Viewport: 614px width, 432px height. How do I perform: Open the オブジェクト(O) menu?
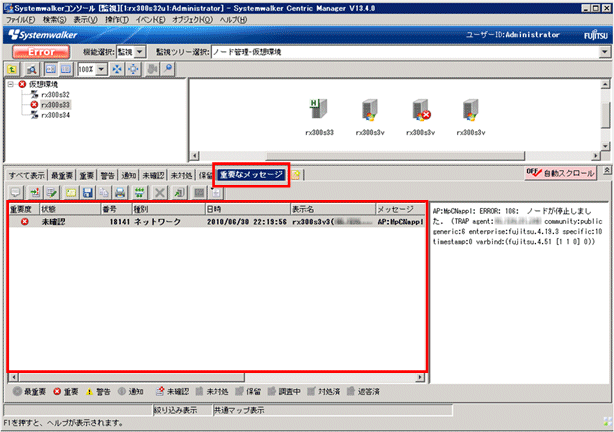pyautogui.click(x=192, y=20)
